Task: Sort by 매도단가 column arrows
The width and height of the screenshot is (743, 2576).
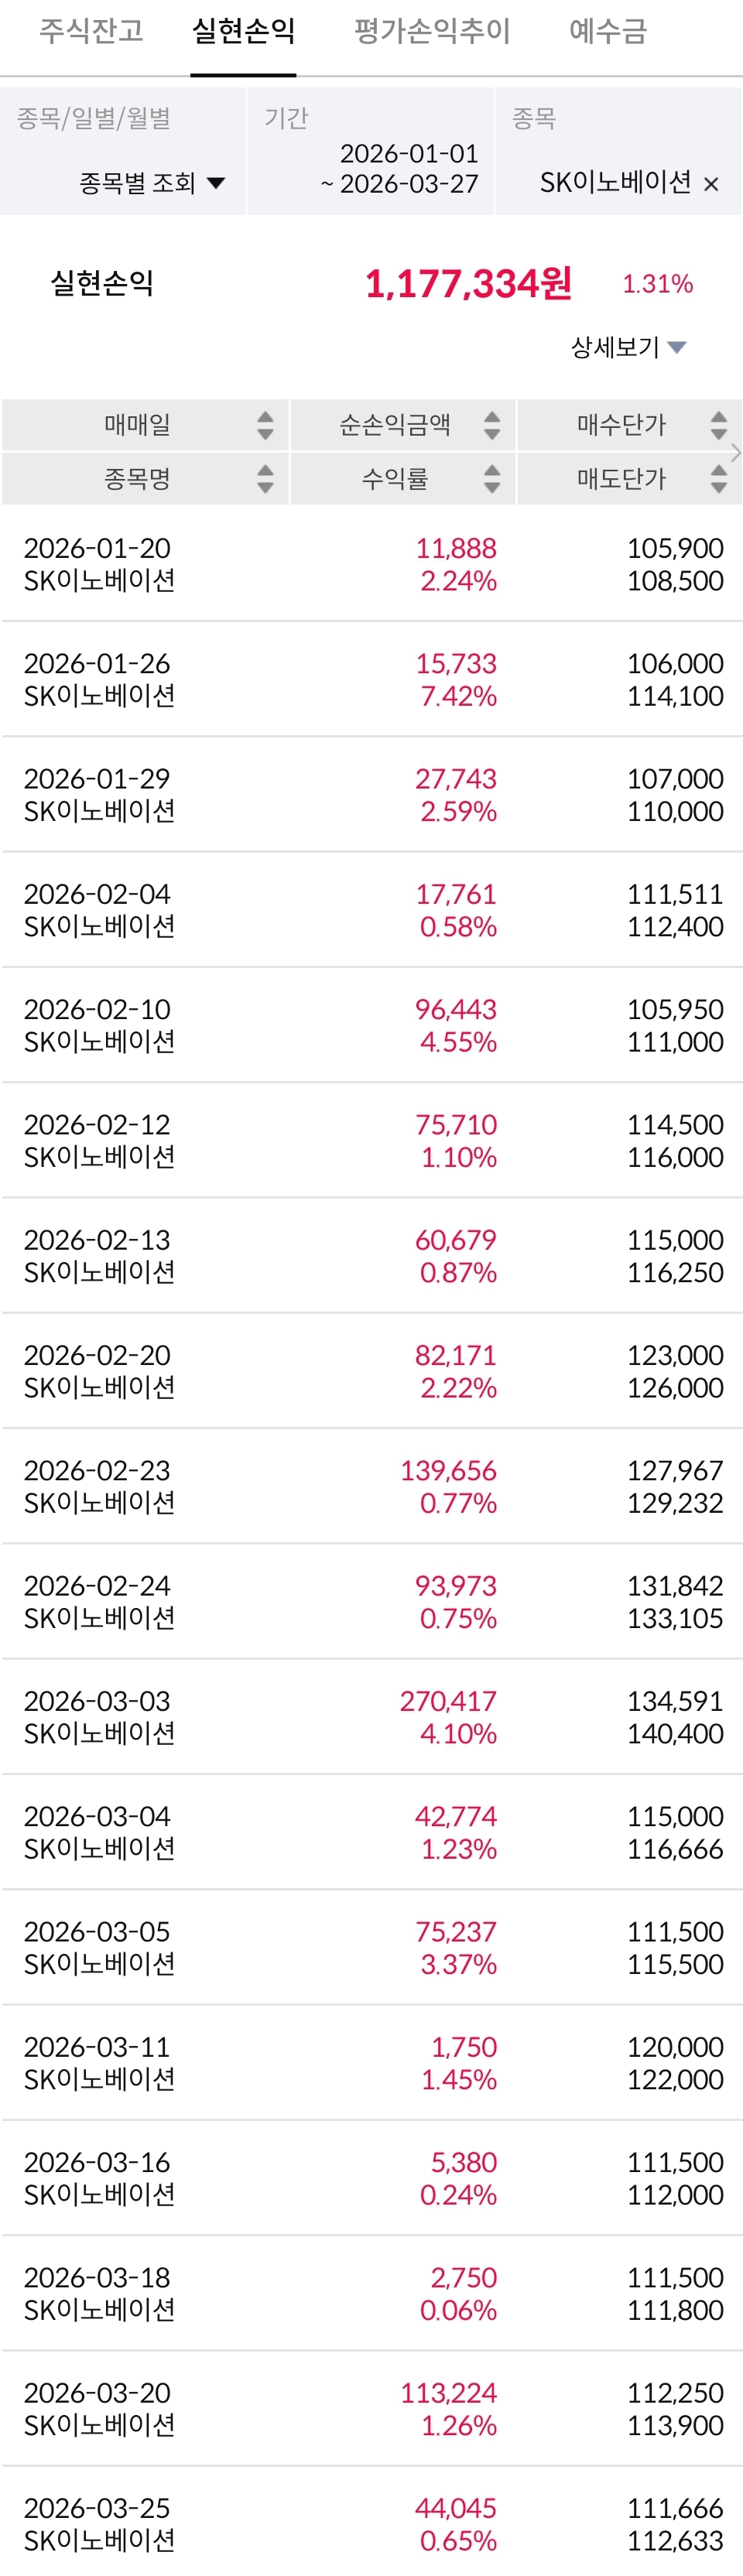Action: coord(718,479)
